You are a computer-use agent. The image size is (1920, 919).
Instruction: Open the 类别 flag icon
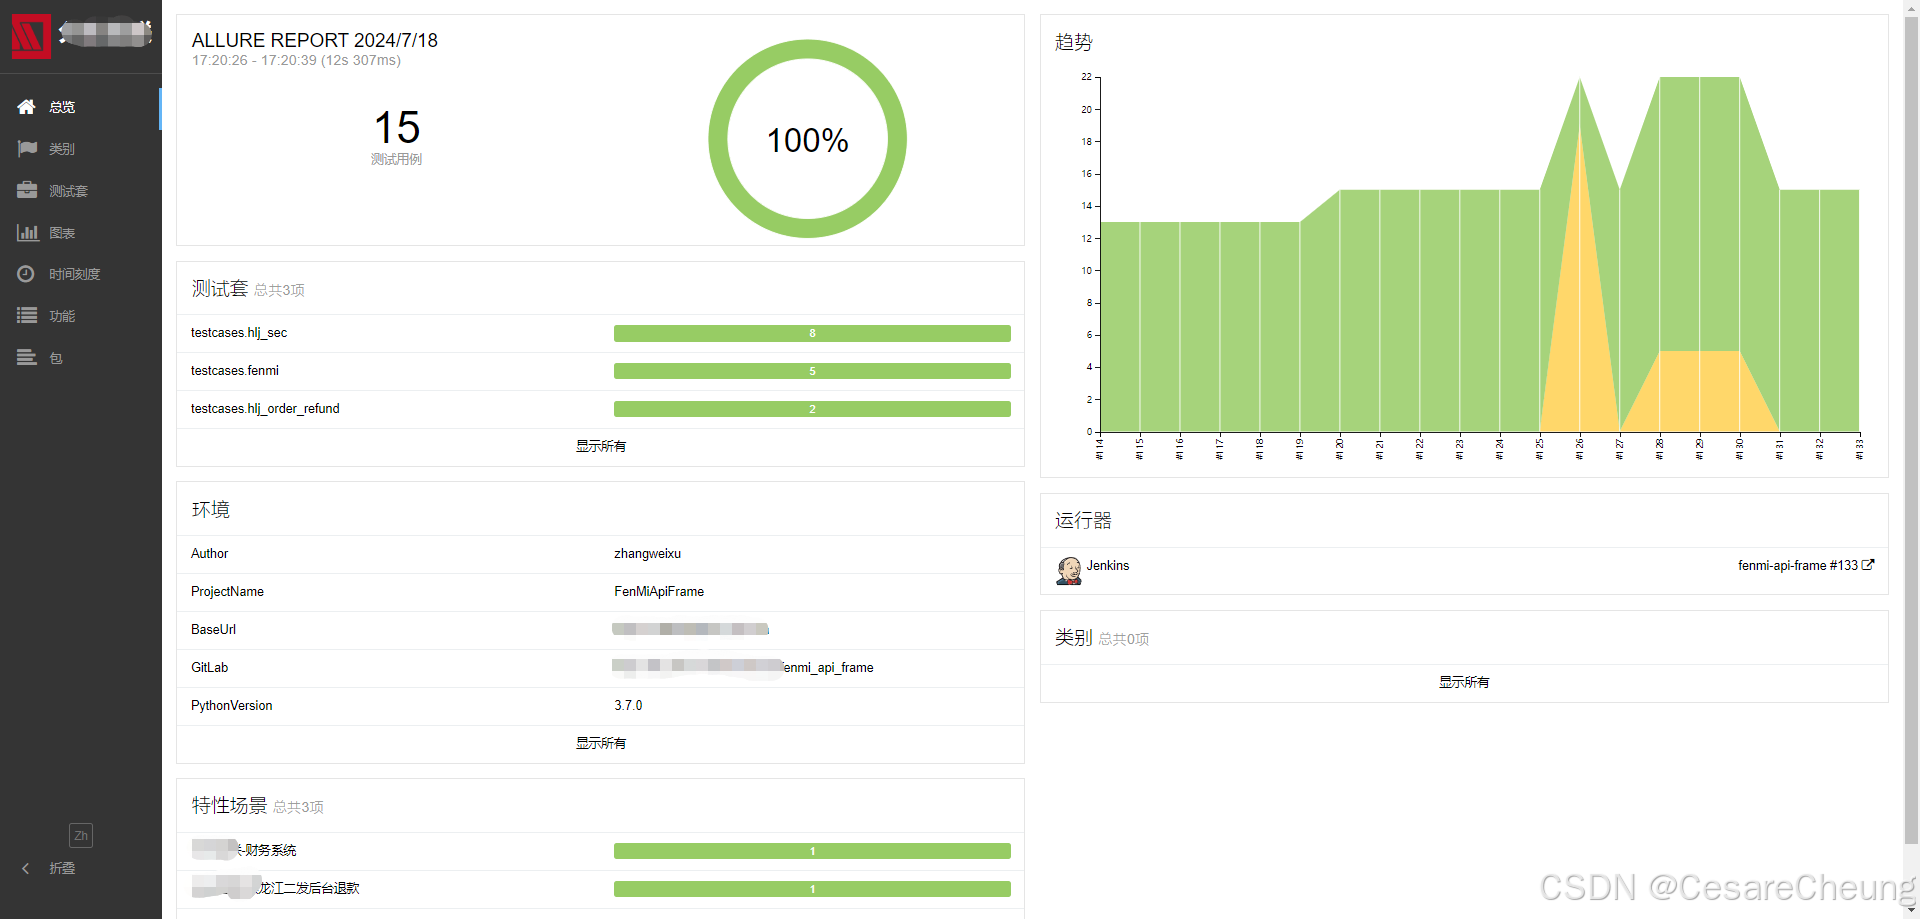[27, 149]
